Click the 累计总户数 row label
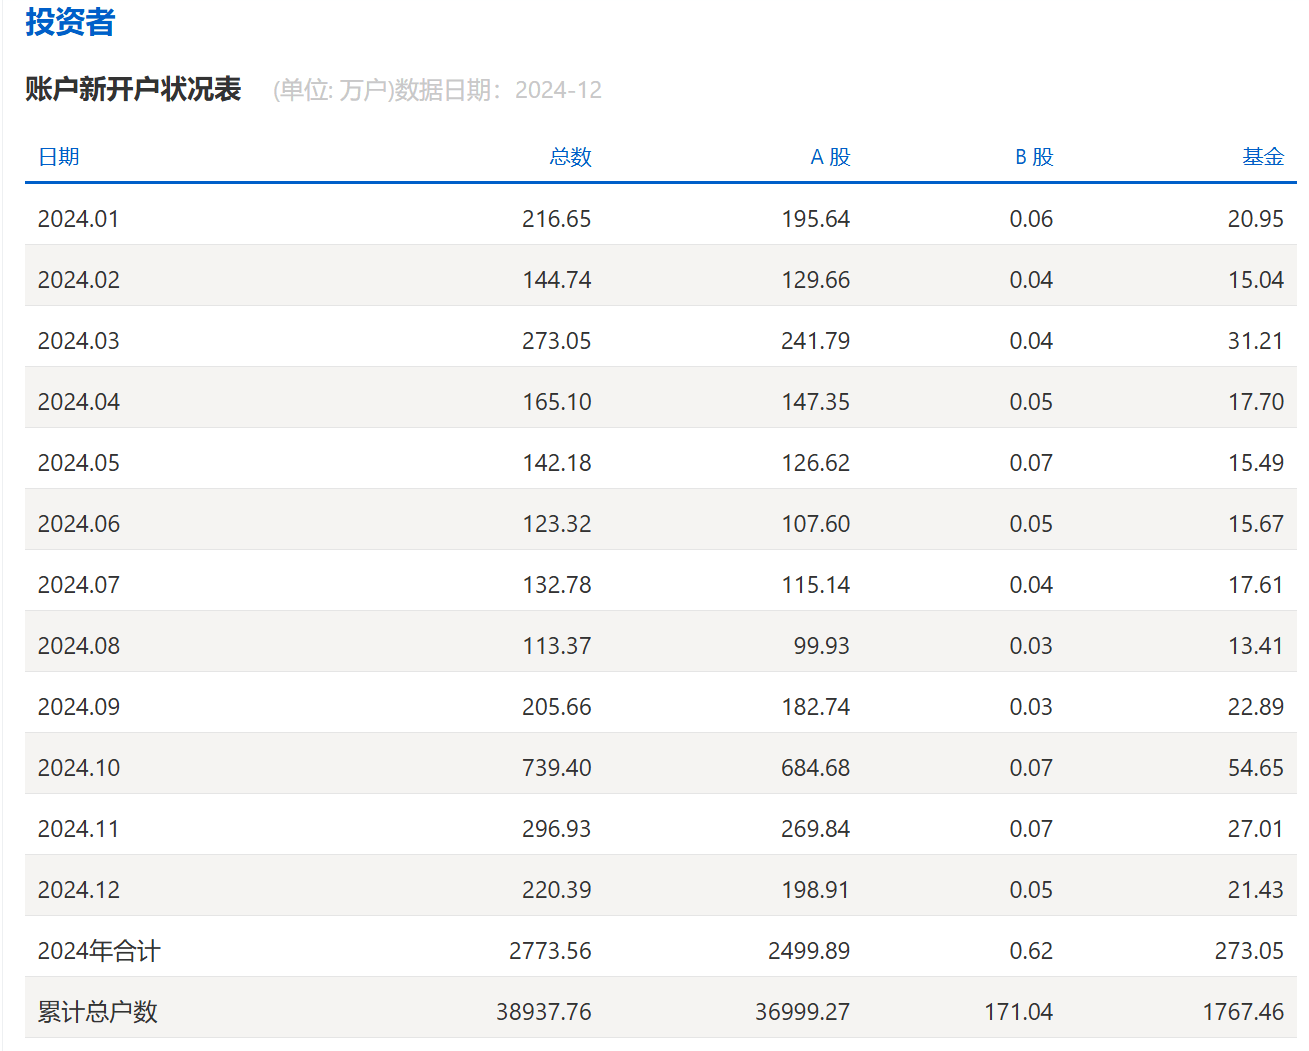Viewport: 1309px width, 1051px height. [98, 1012]
